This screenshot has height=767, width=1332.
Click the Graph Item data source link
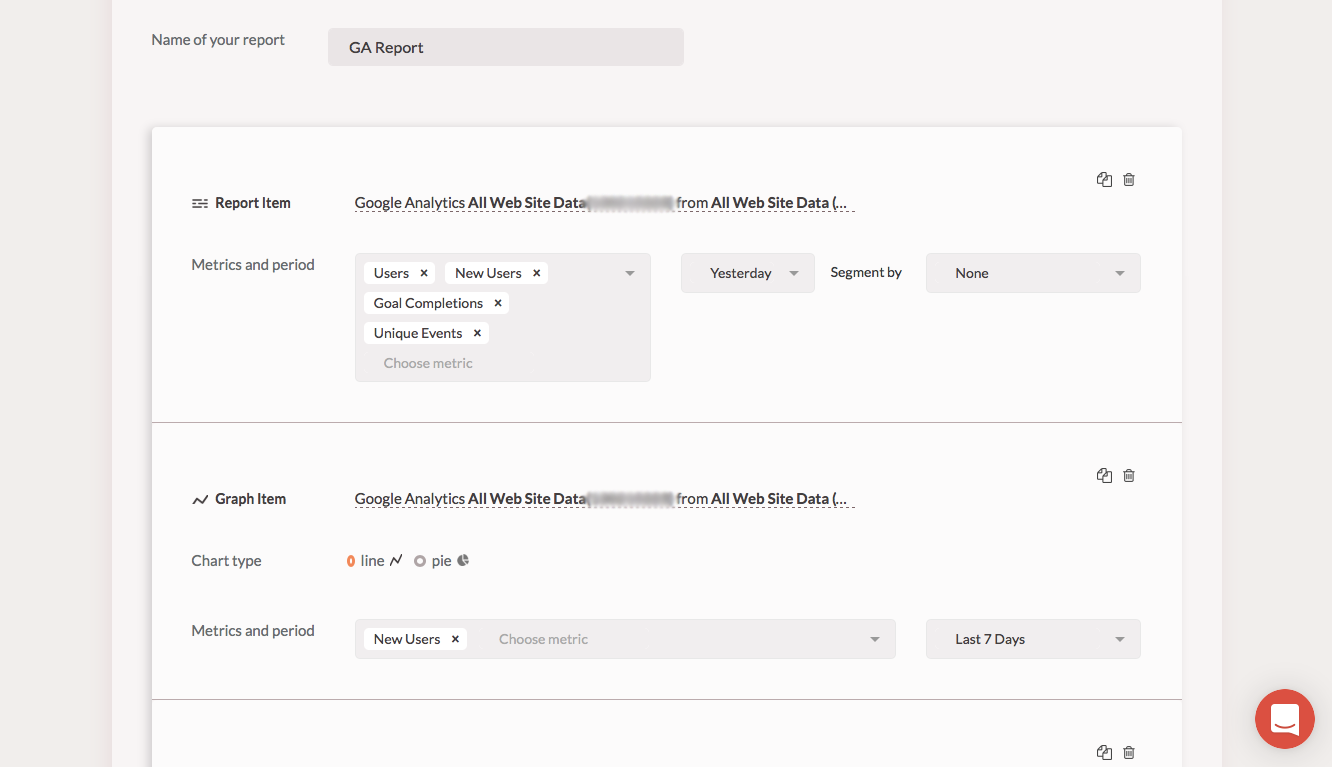click(x=604, y=499)
